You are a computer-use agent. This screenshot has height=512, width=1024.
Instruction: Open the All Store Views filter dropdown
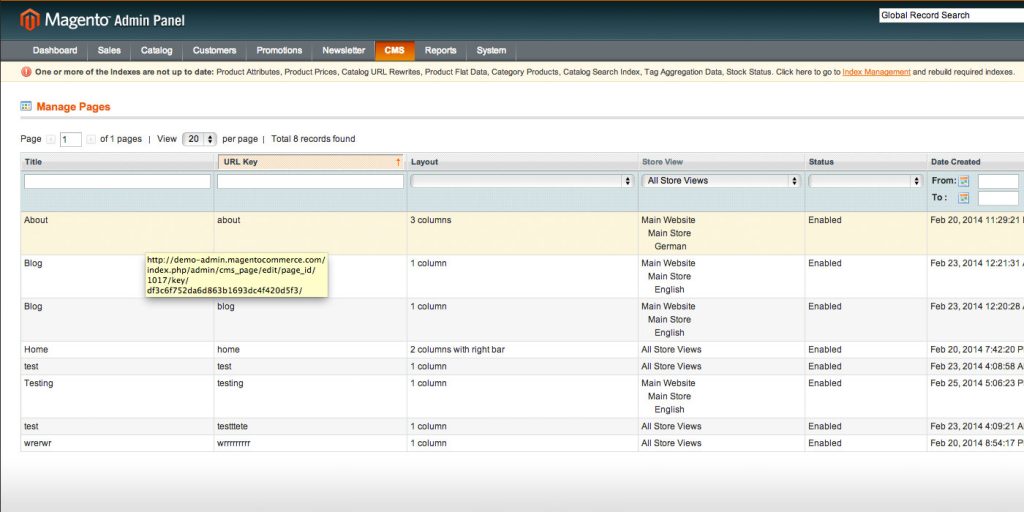pyautogui.click(x=721, y=181)
